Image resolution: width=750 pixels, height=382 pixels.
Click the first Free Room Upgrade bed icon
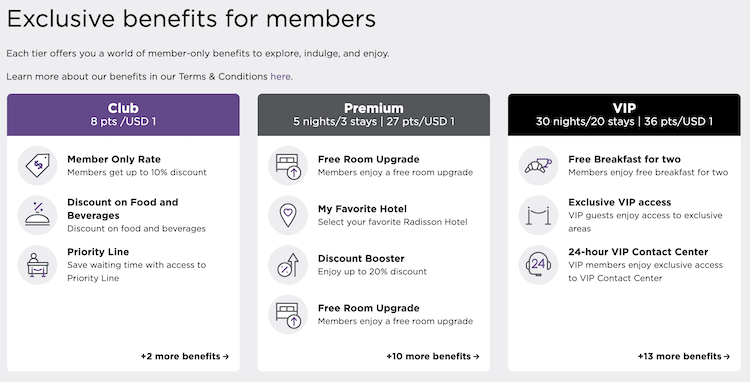pos(288,165)
